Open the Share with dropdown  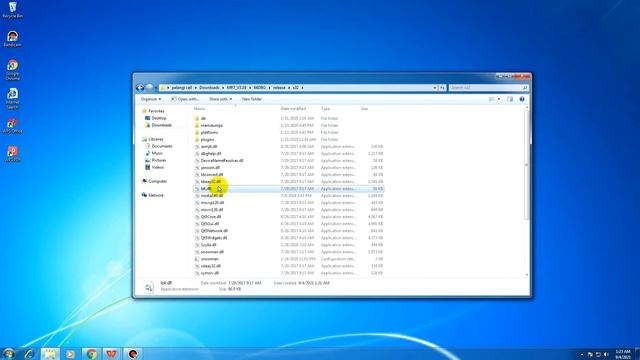point(220,99)
